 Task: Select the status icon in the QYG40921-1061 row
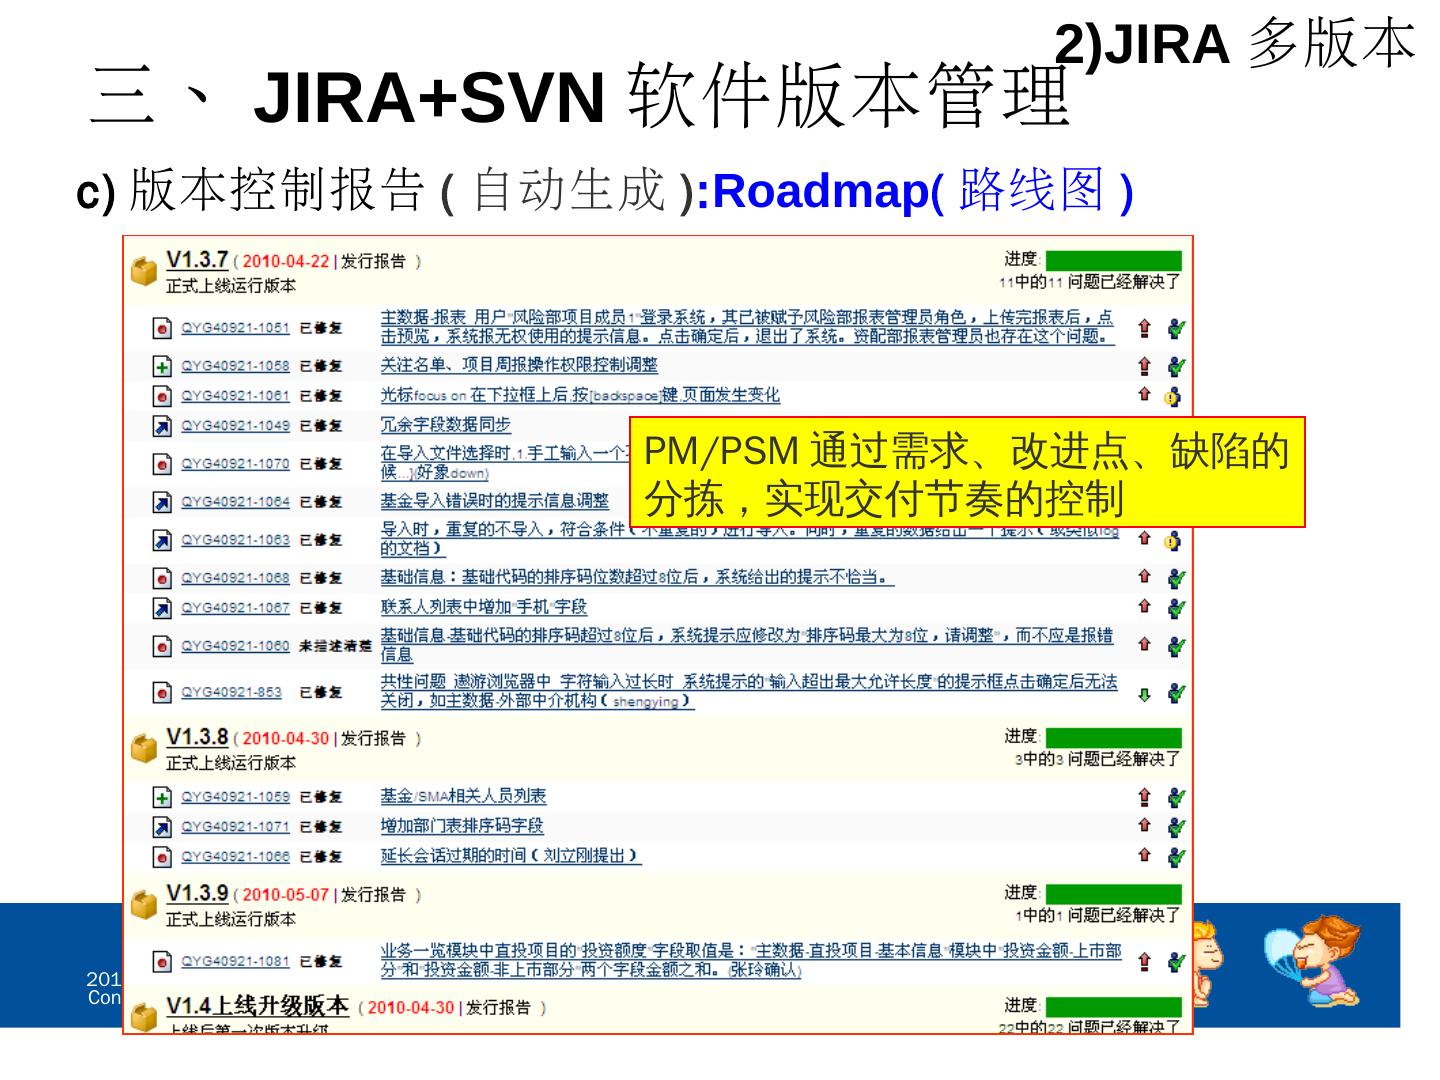[1174, 397]
